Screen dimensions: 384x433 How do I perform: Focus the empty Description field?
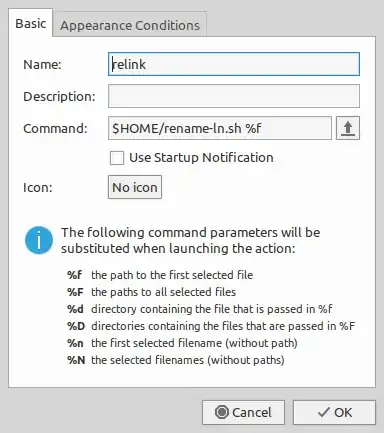click(x=234, y=96)
